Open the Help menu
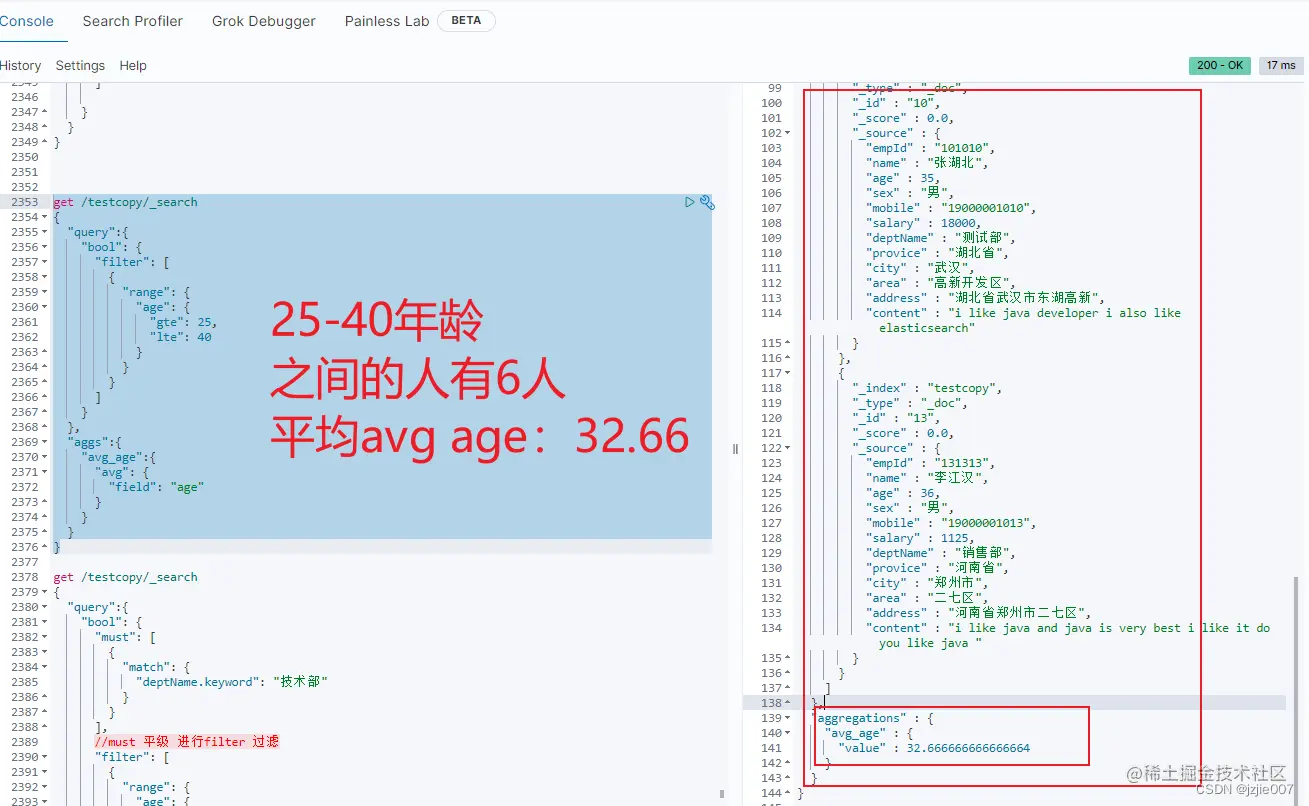The height and width of the screenshot is (806, 1309). pyautogui.click(x=131, y=65)
